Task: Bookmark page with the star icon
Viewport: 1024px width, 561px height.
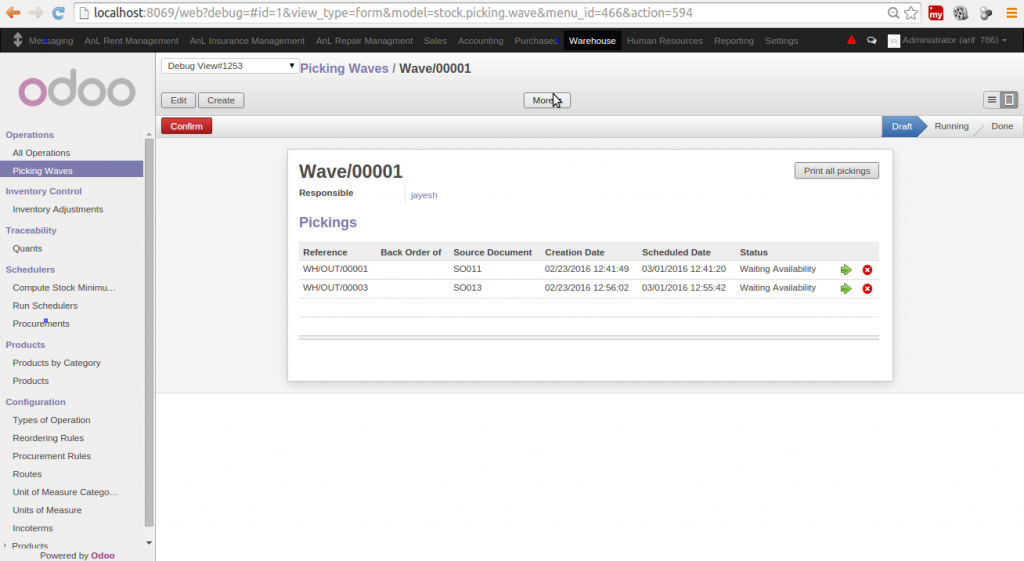Action: [x=910, y=14]
